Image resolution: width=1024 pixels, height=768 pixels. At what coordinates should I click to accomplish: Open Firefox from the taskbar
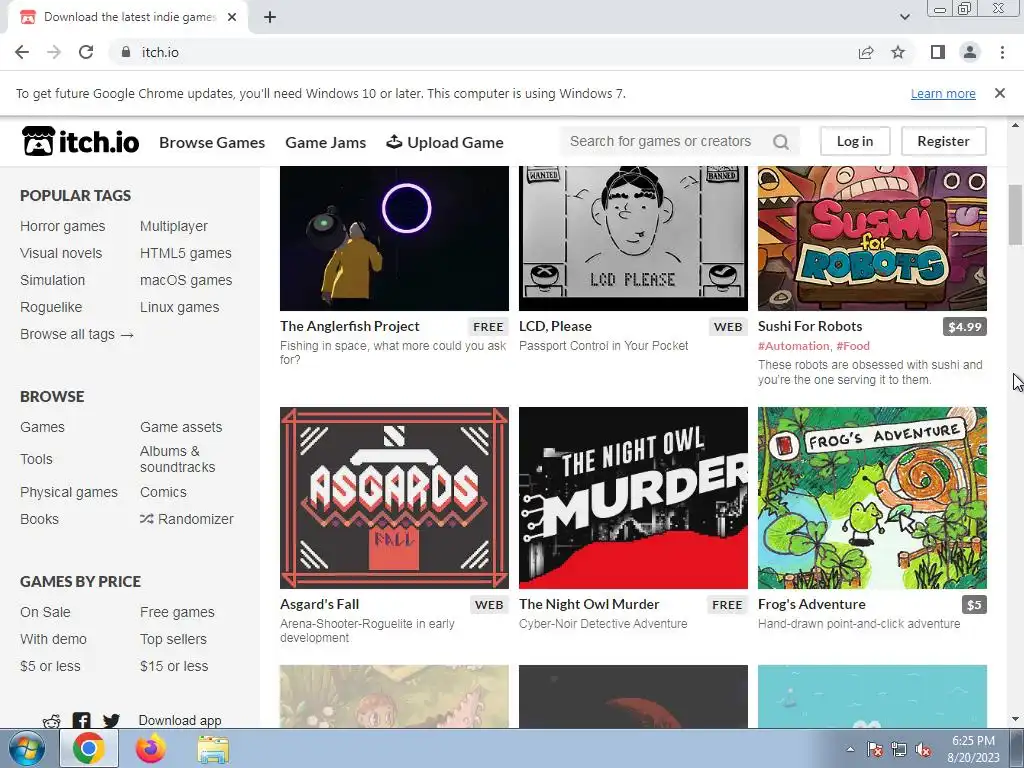click(x=151, y=748)
